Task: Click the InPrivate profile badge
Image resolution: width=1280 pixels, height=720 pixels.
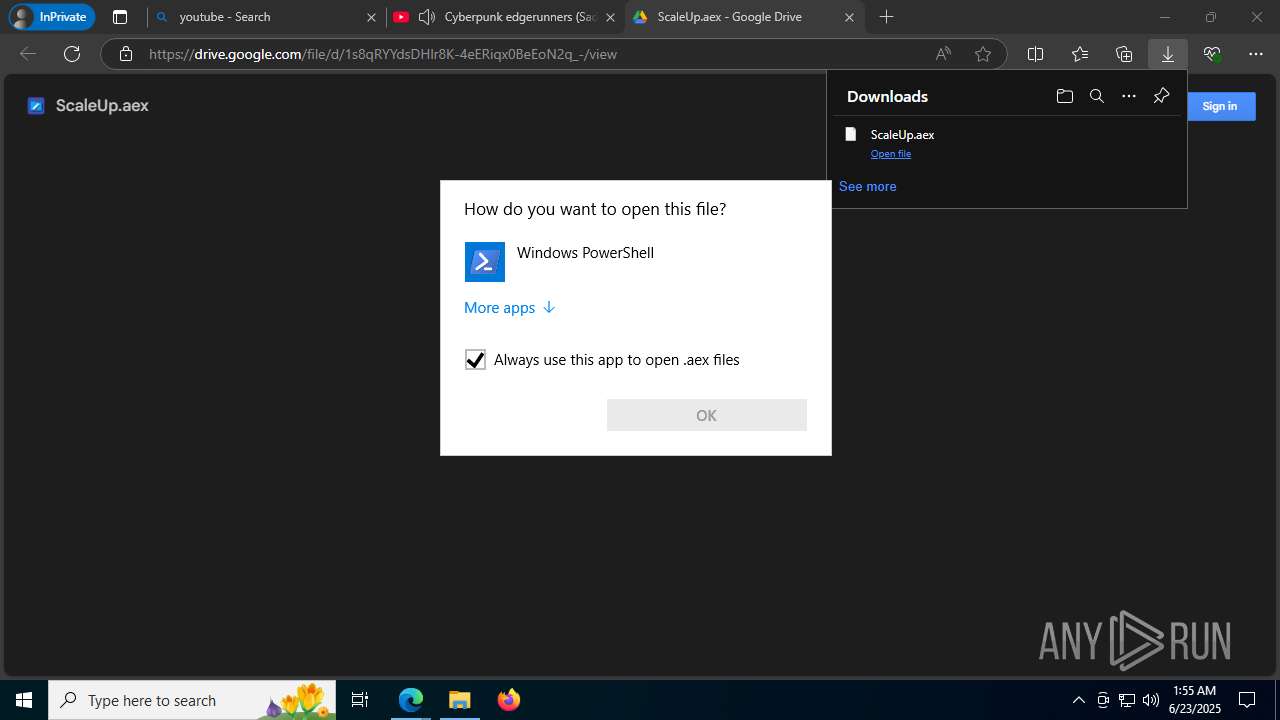Action: click(51, 17)
